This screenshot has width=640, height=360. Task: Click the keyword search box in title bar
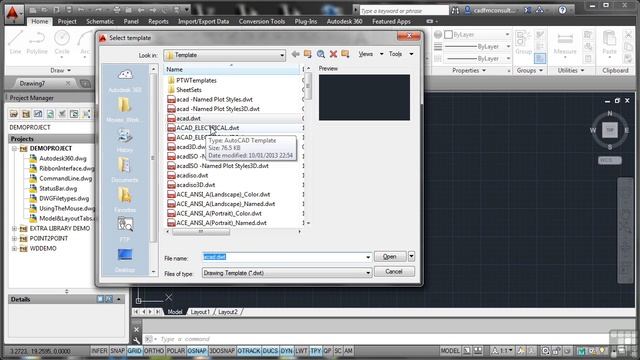tap(404, 11)
